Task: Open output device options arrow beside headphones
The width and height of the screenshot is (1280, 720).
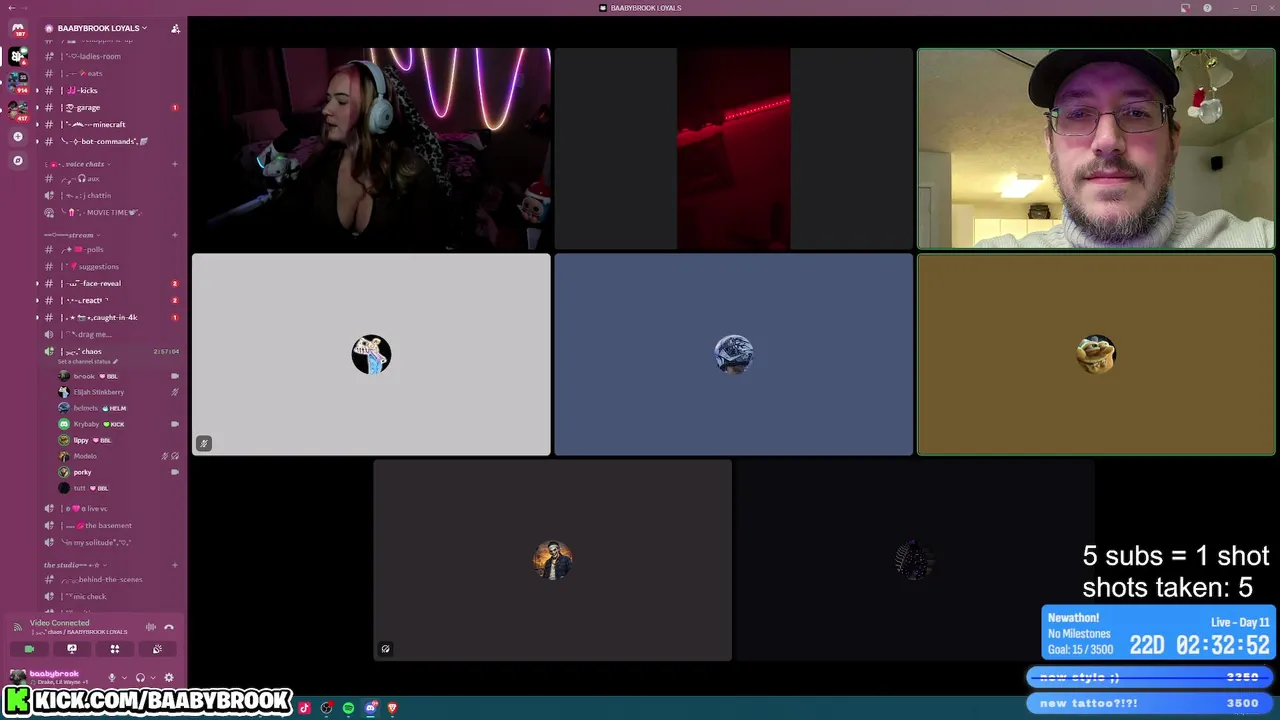Action: pyautogui.click(x=152, y=677)
